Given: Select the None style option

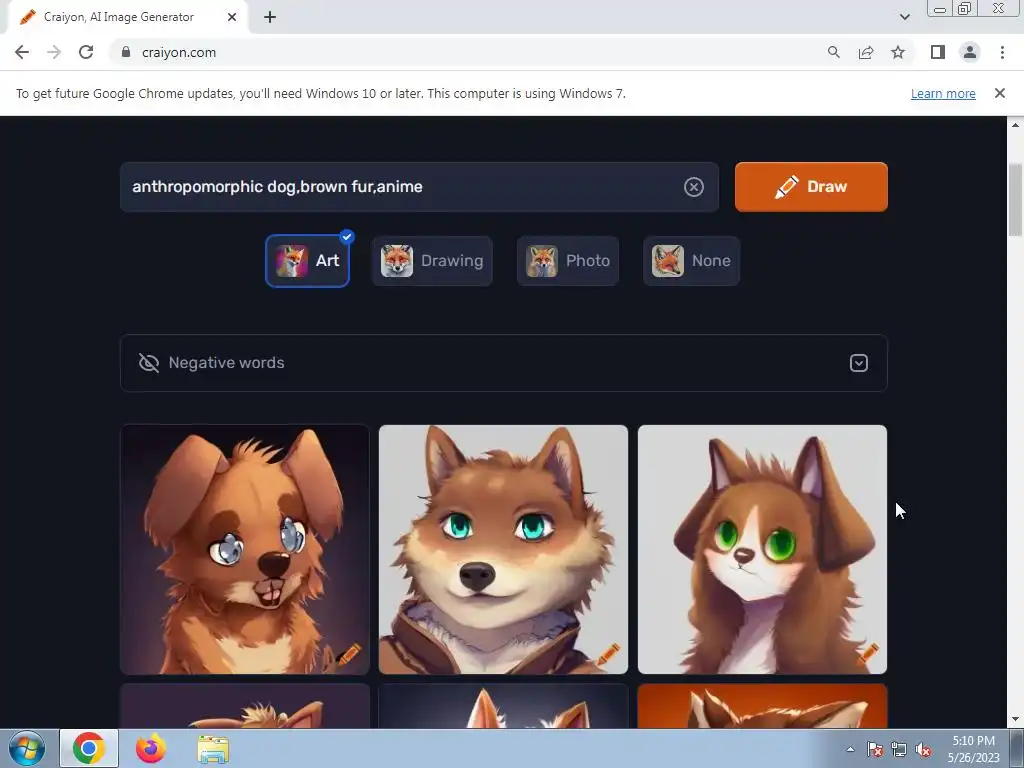Looking at the screenshot, I should (x=691, y=261).
